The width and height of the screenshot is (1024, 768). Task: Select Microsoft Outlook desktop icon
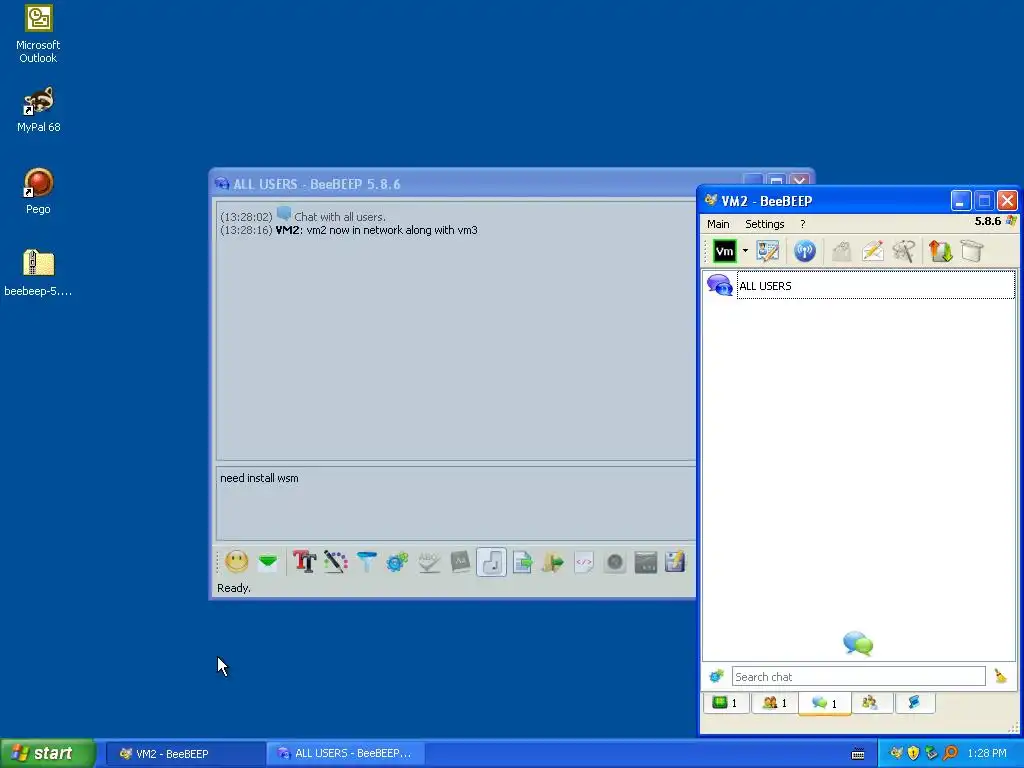click(x=38, y=34)
